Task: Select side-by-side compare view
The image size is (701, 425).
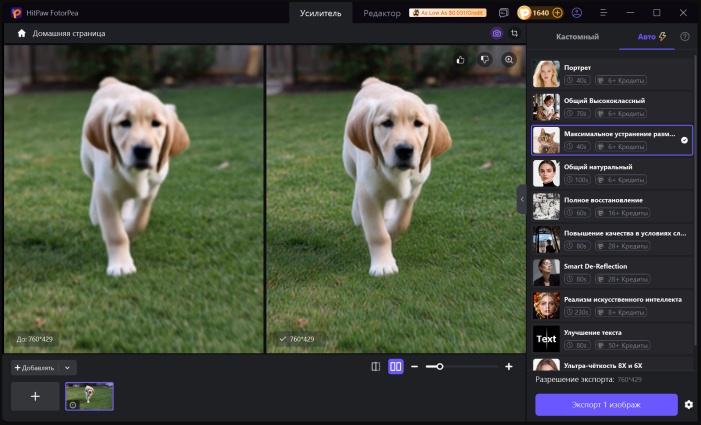Action: tap(396, 366)
